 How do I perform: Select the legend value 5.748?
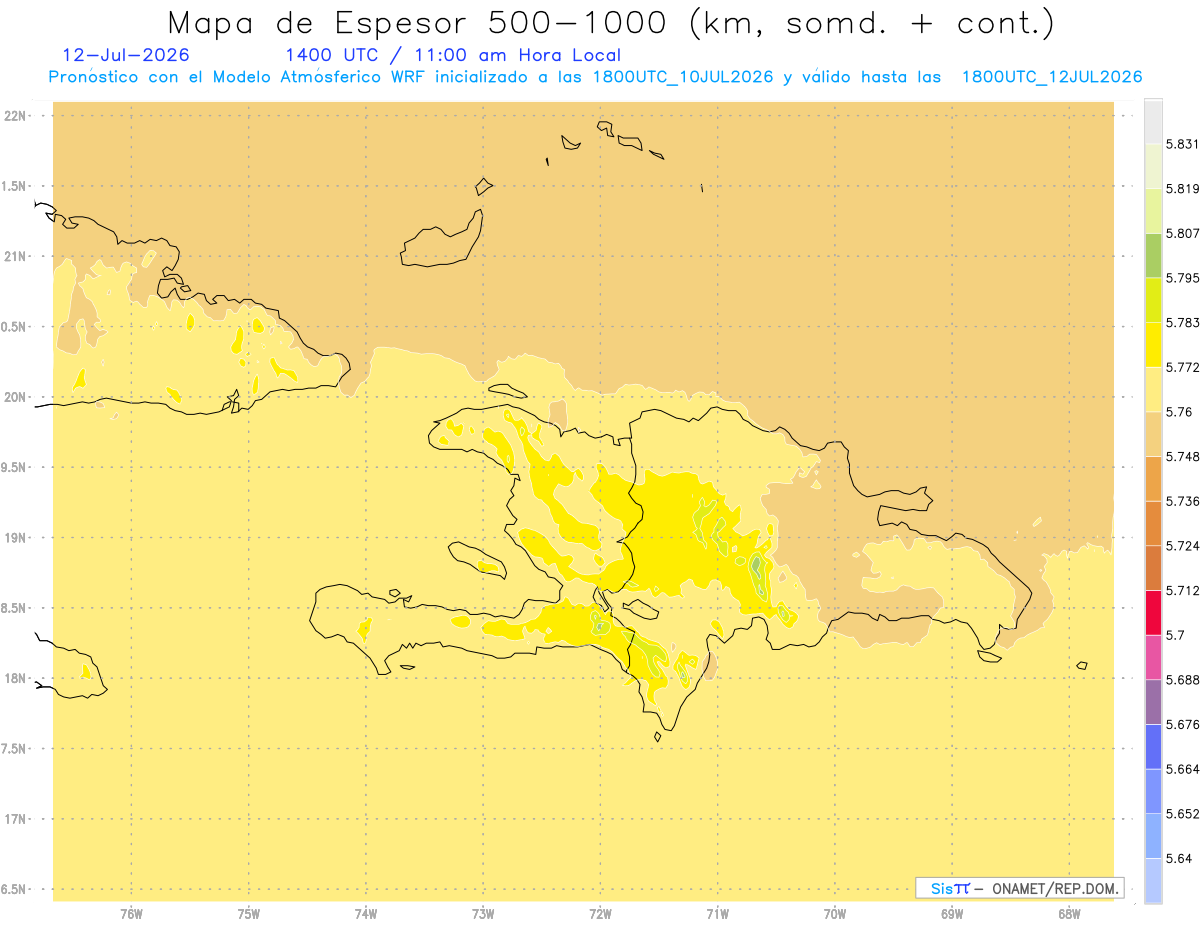coord(1182,457)
